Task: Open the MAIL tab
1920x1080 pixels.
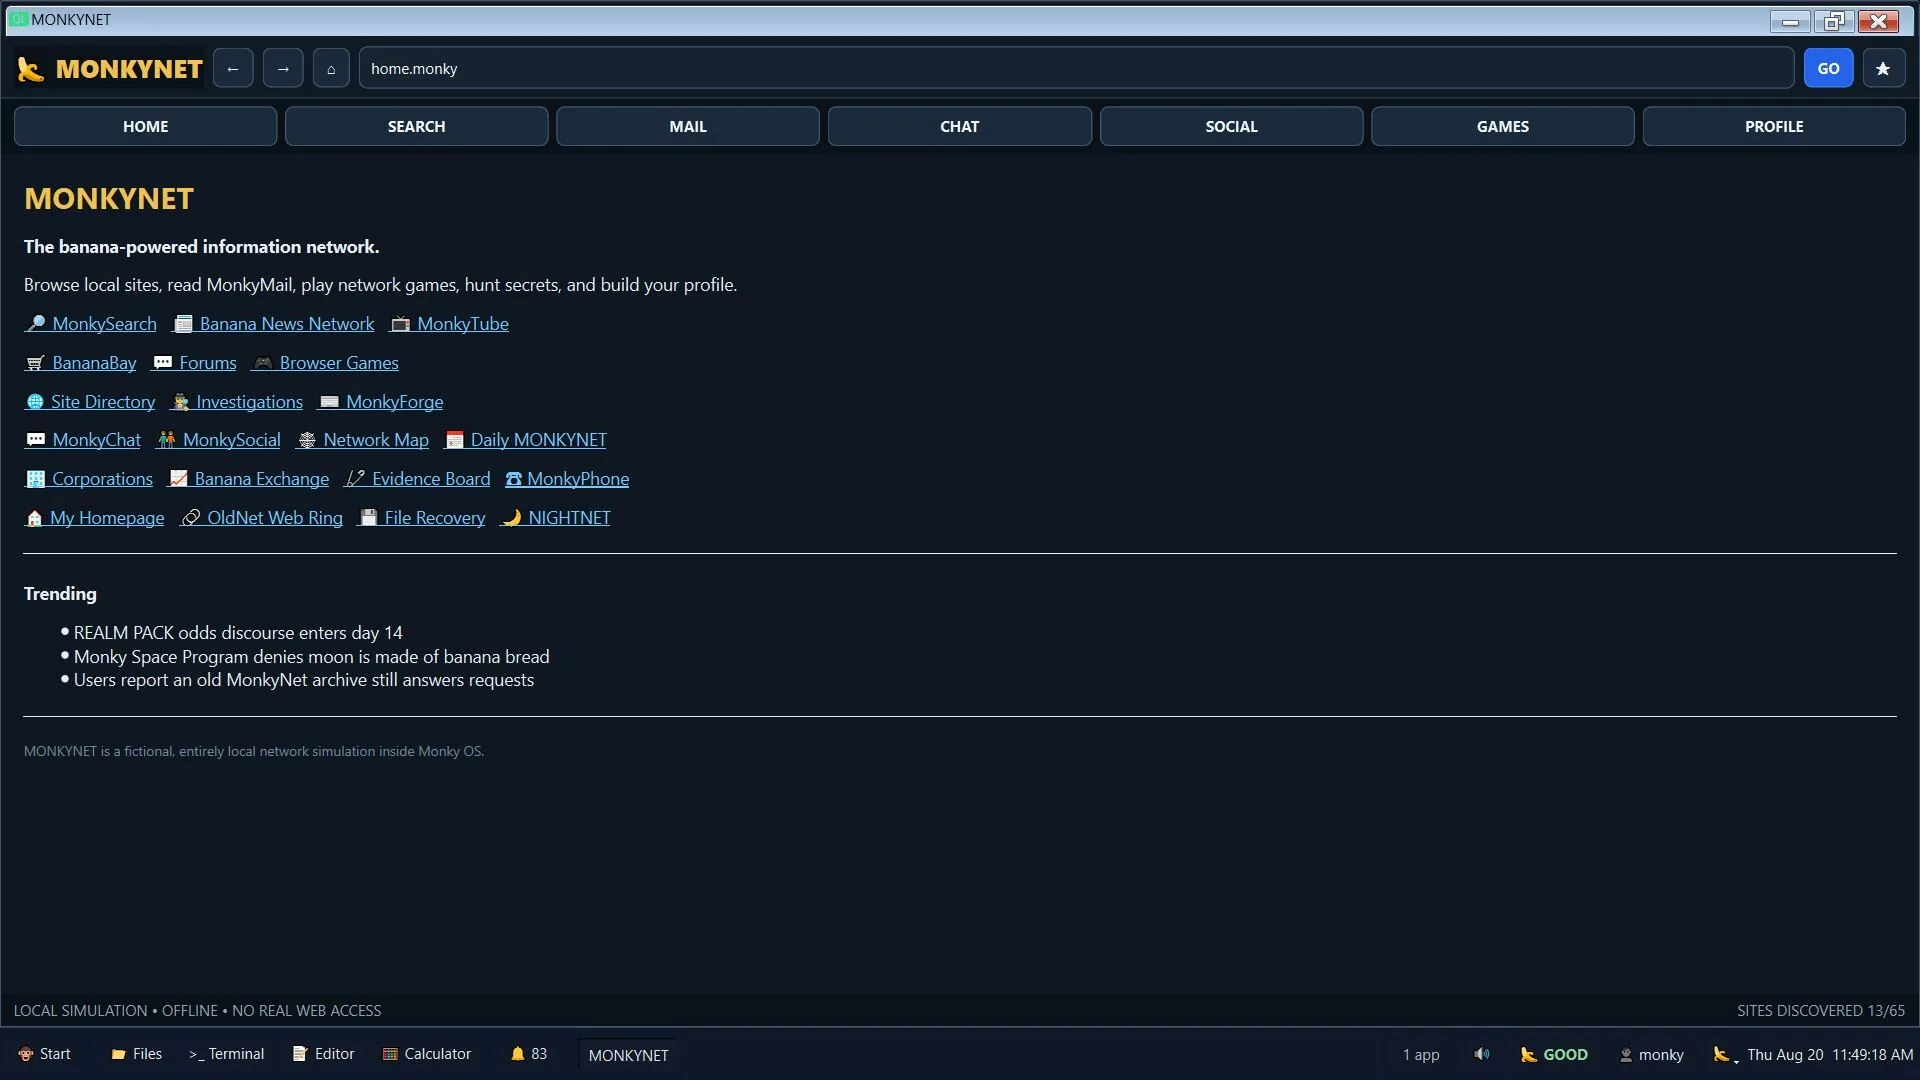Action: (688, 126)
